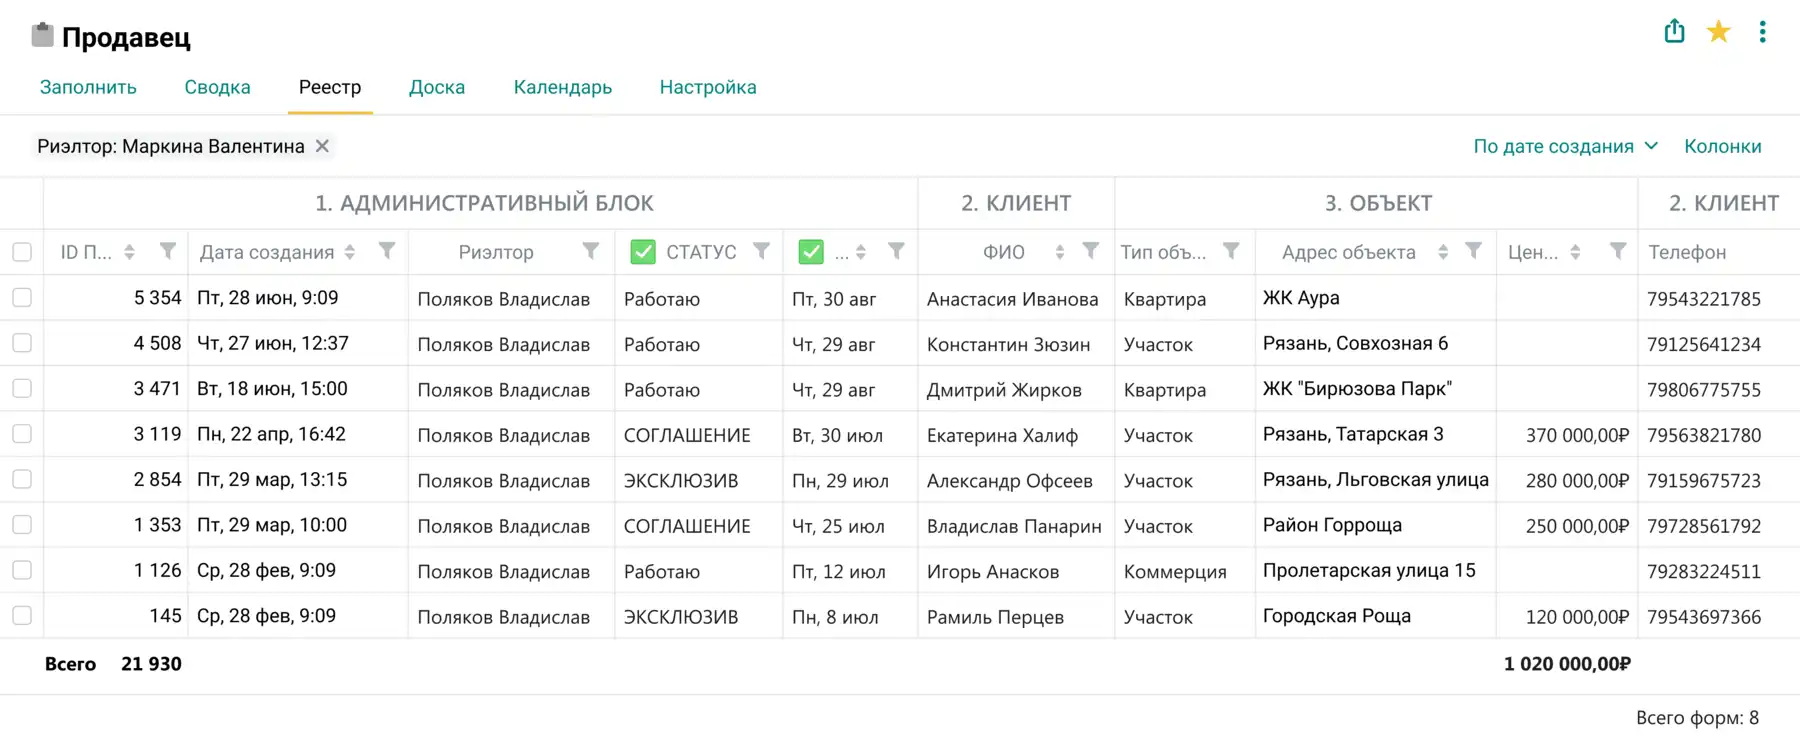Viewport: 1800px width, 742px height.
Task: Check the row with ID 145
Action: (22, 616)
